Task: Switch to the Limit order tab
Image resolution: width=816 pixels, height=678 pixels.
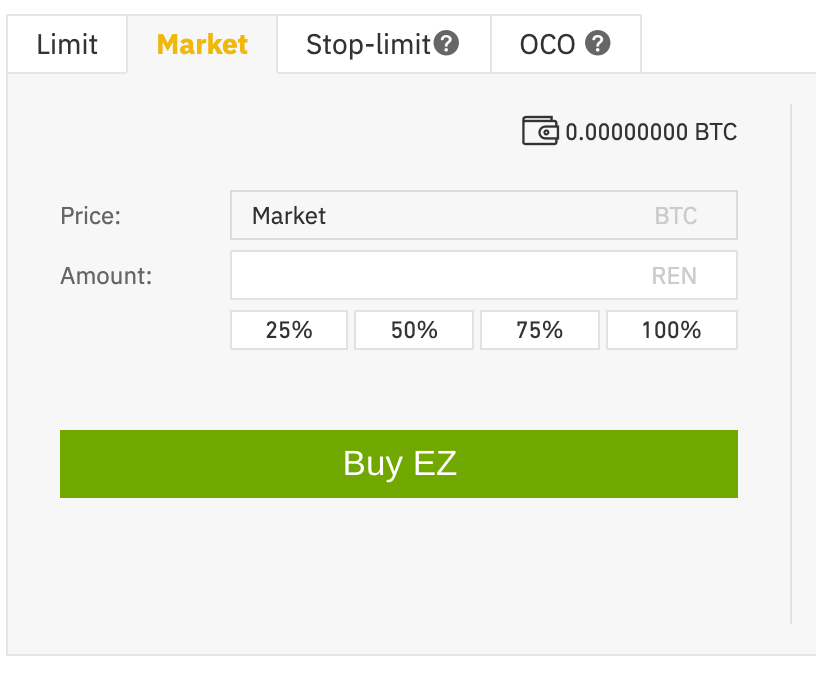Action: point(67,44)
